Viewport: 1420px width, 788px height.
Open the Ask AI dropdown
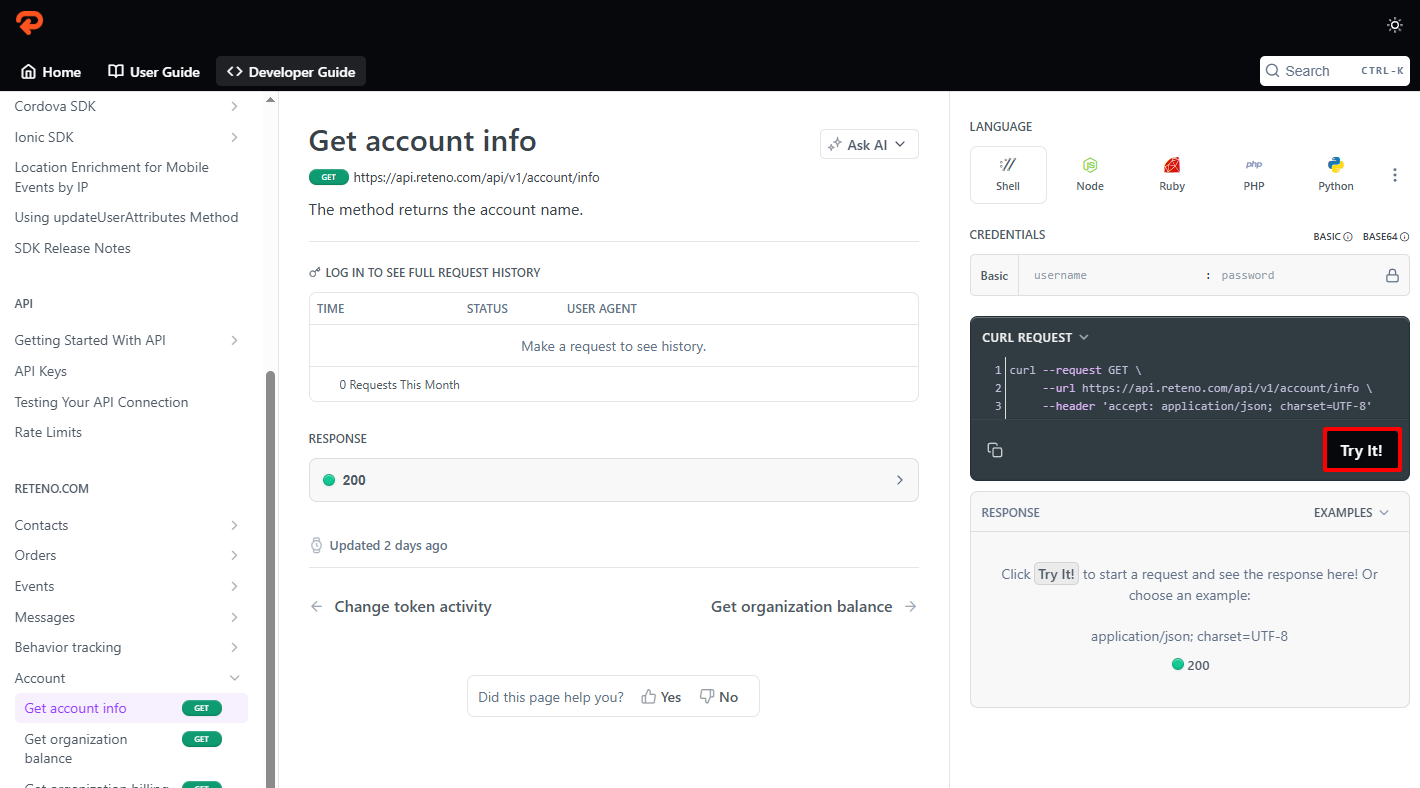[x=869, y=144]
